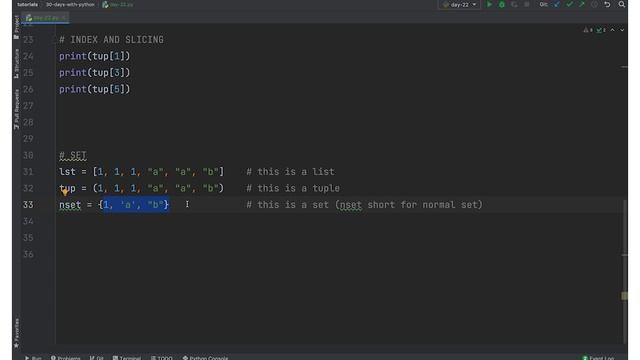Viewport: 640px width, 360px height.
Task: Select the day-22.py editor tab
Action: (x=45, y=18)
